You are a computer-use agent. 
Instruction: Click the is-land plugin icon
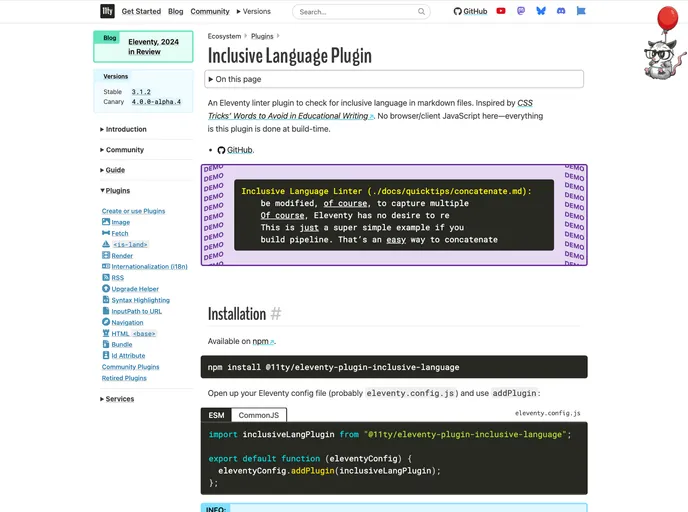106,244
